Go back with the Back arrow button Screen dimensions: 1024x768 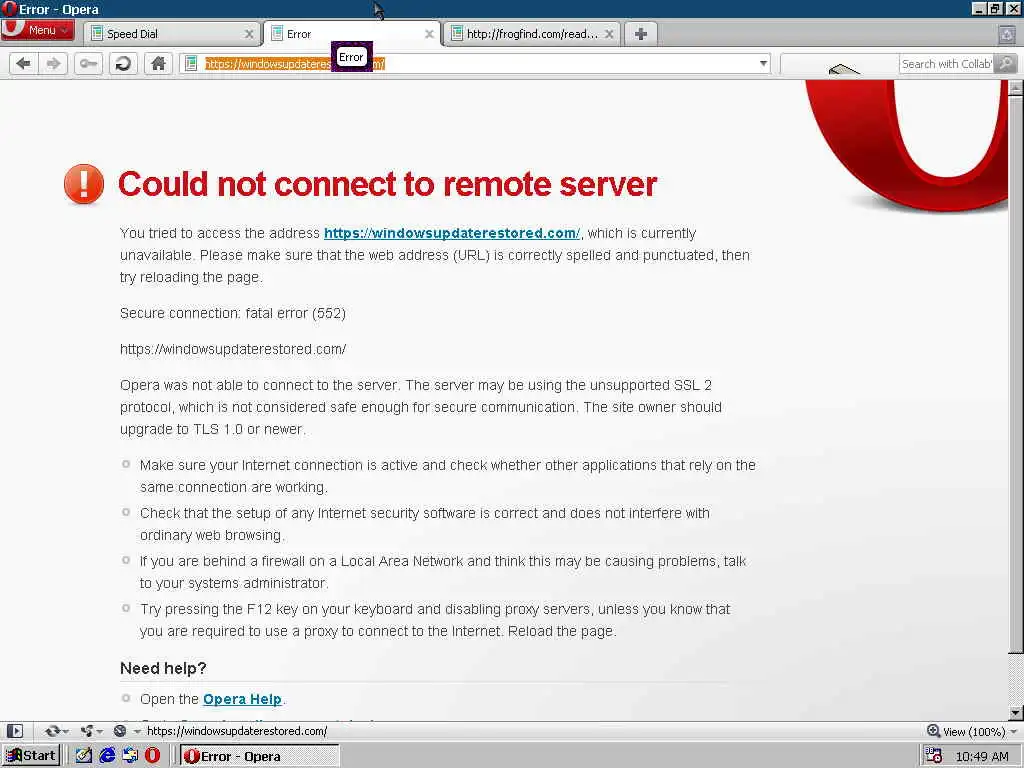point(24,63)
